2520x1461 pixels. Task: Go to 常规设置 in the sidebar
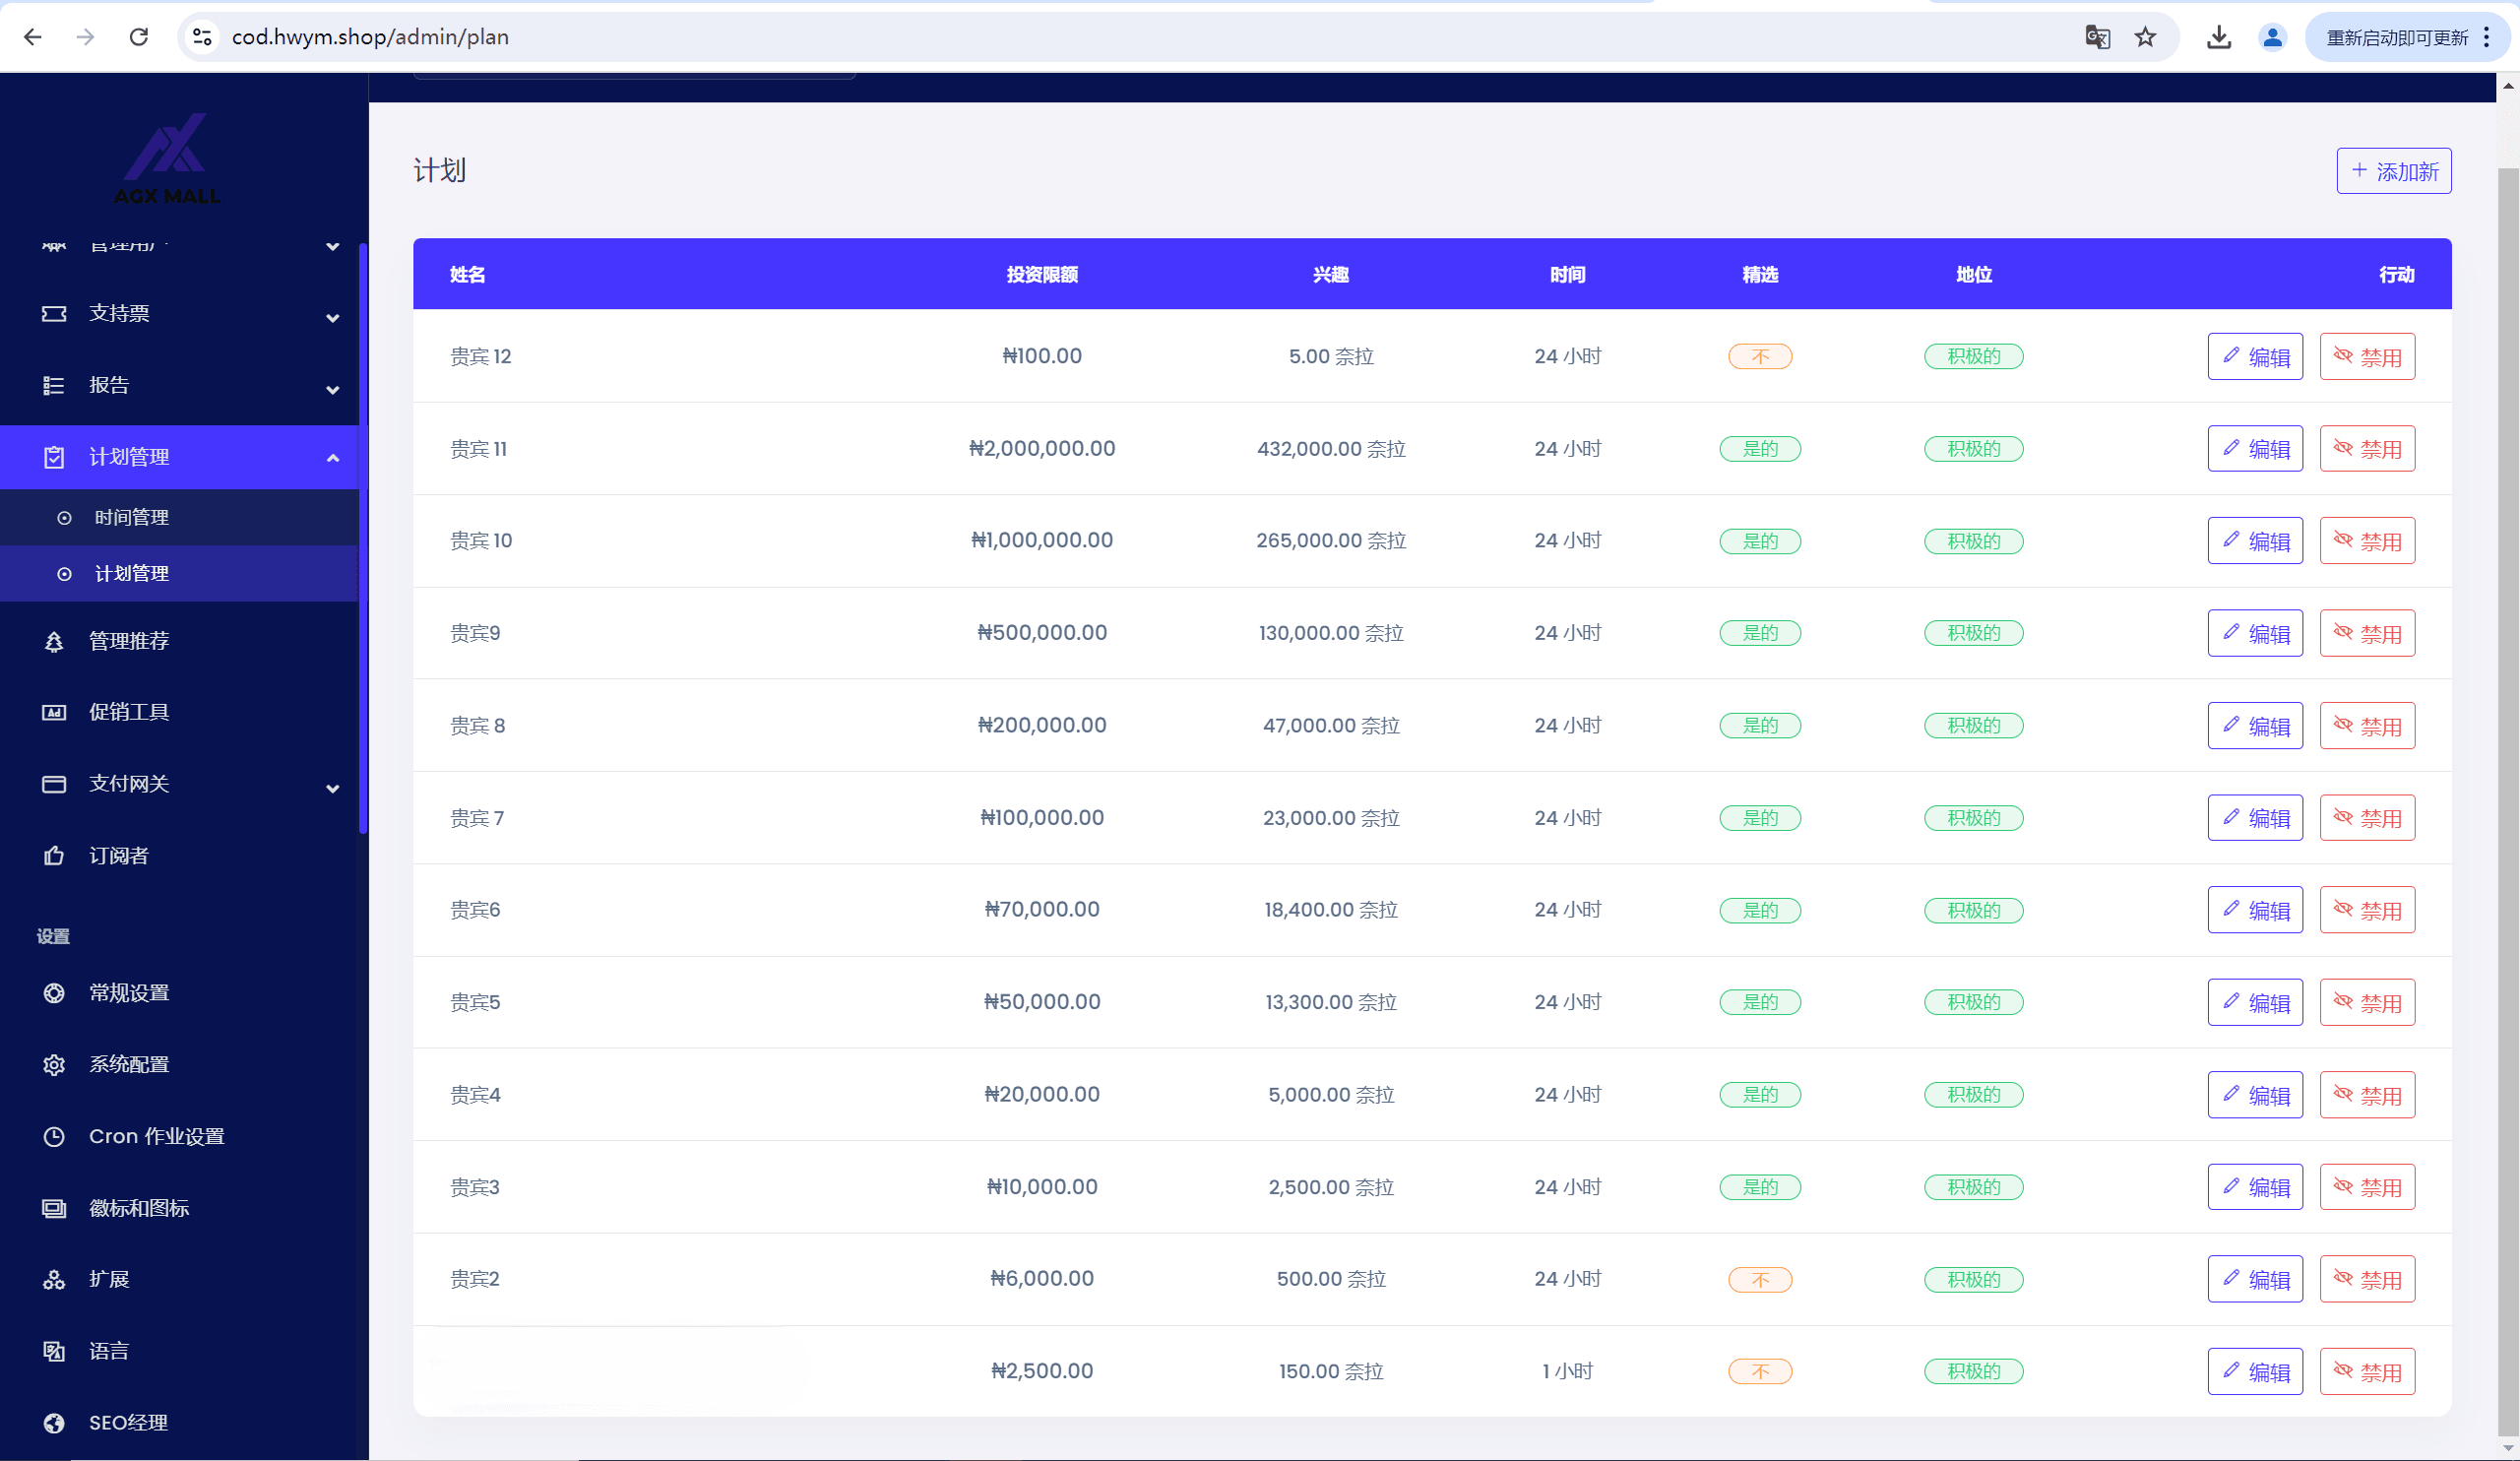(x=129, y=993)
